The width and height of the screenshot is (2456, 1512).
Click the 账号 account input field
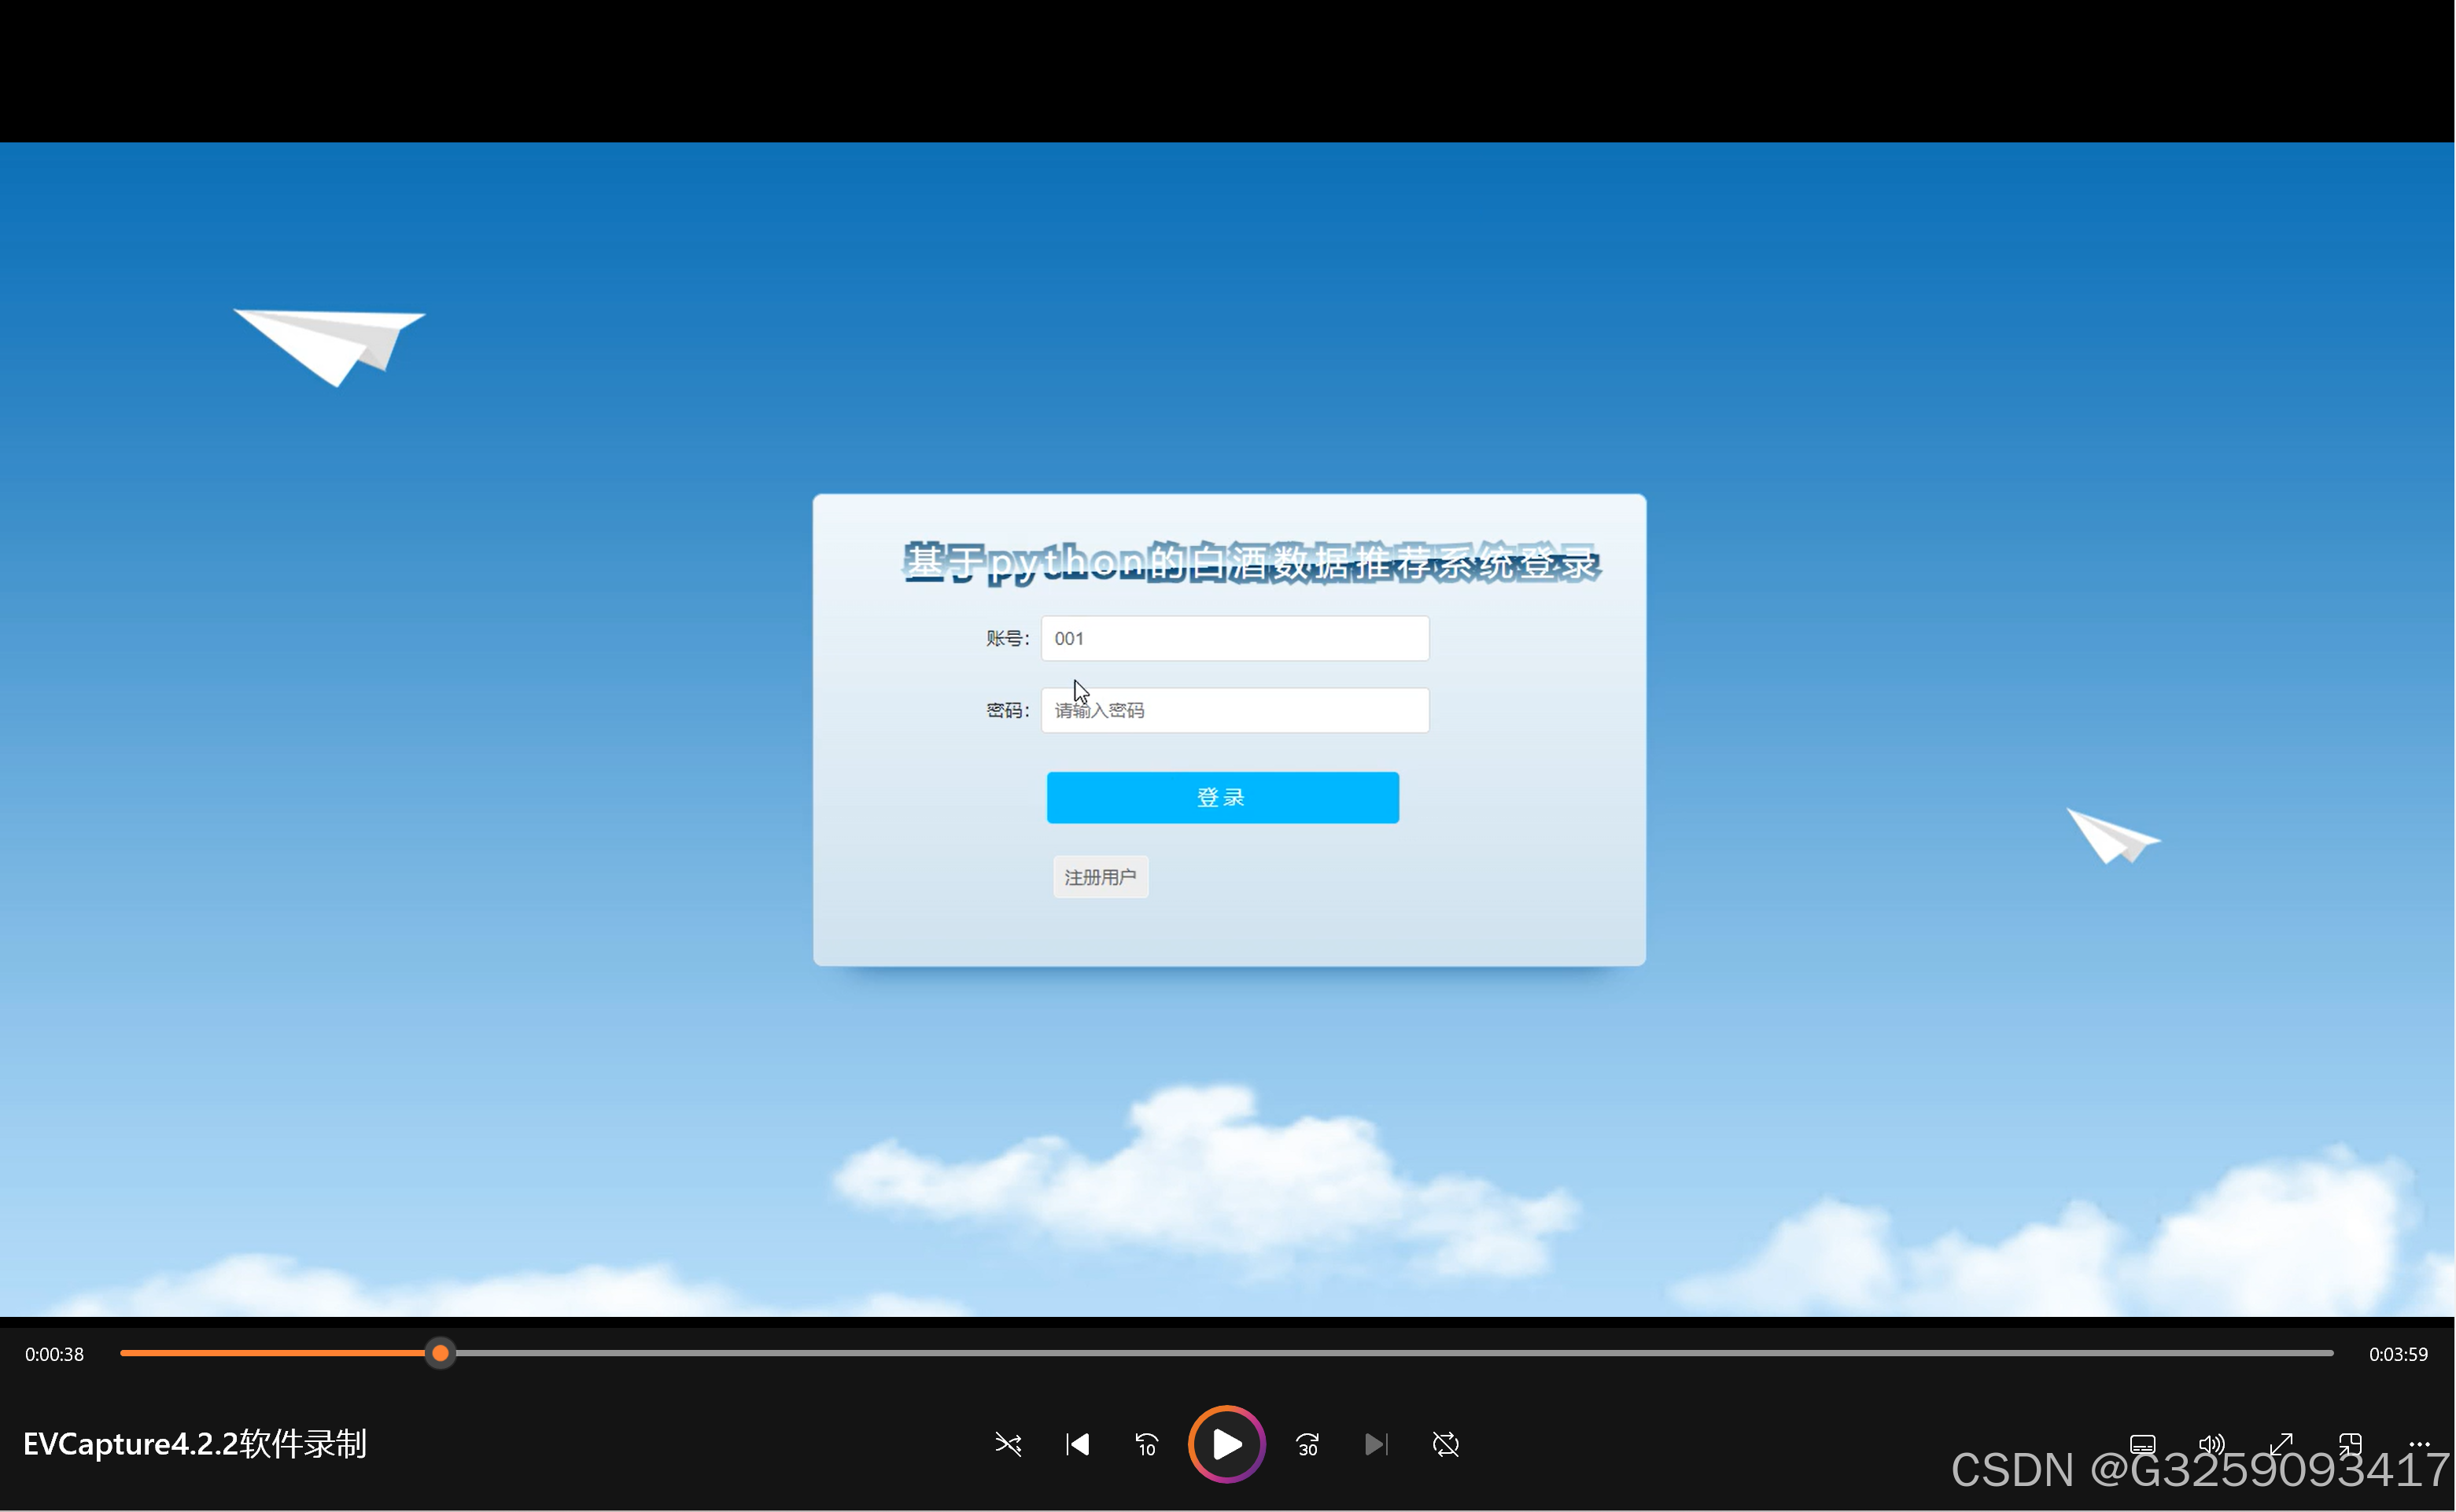1235,638
